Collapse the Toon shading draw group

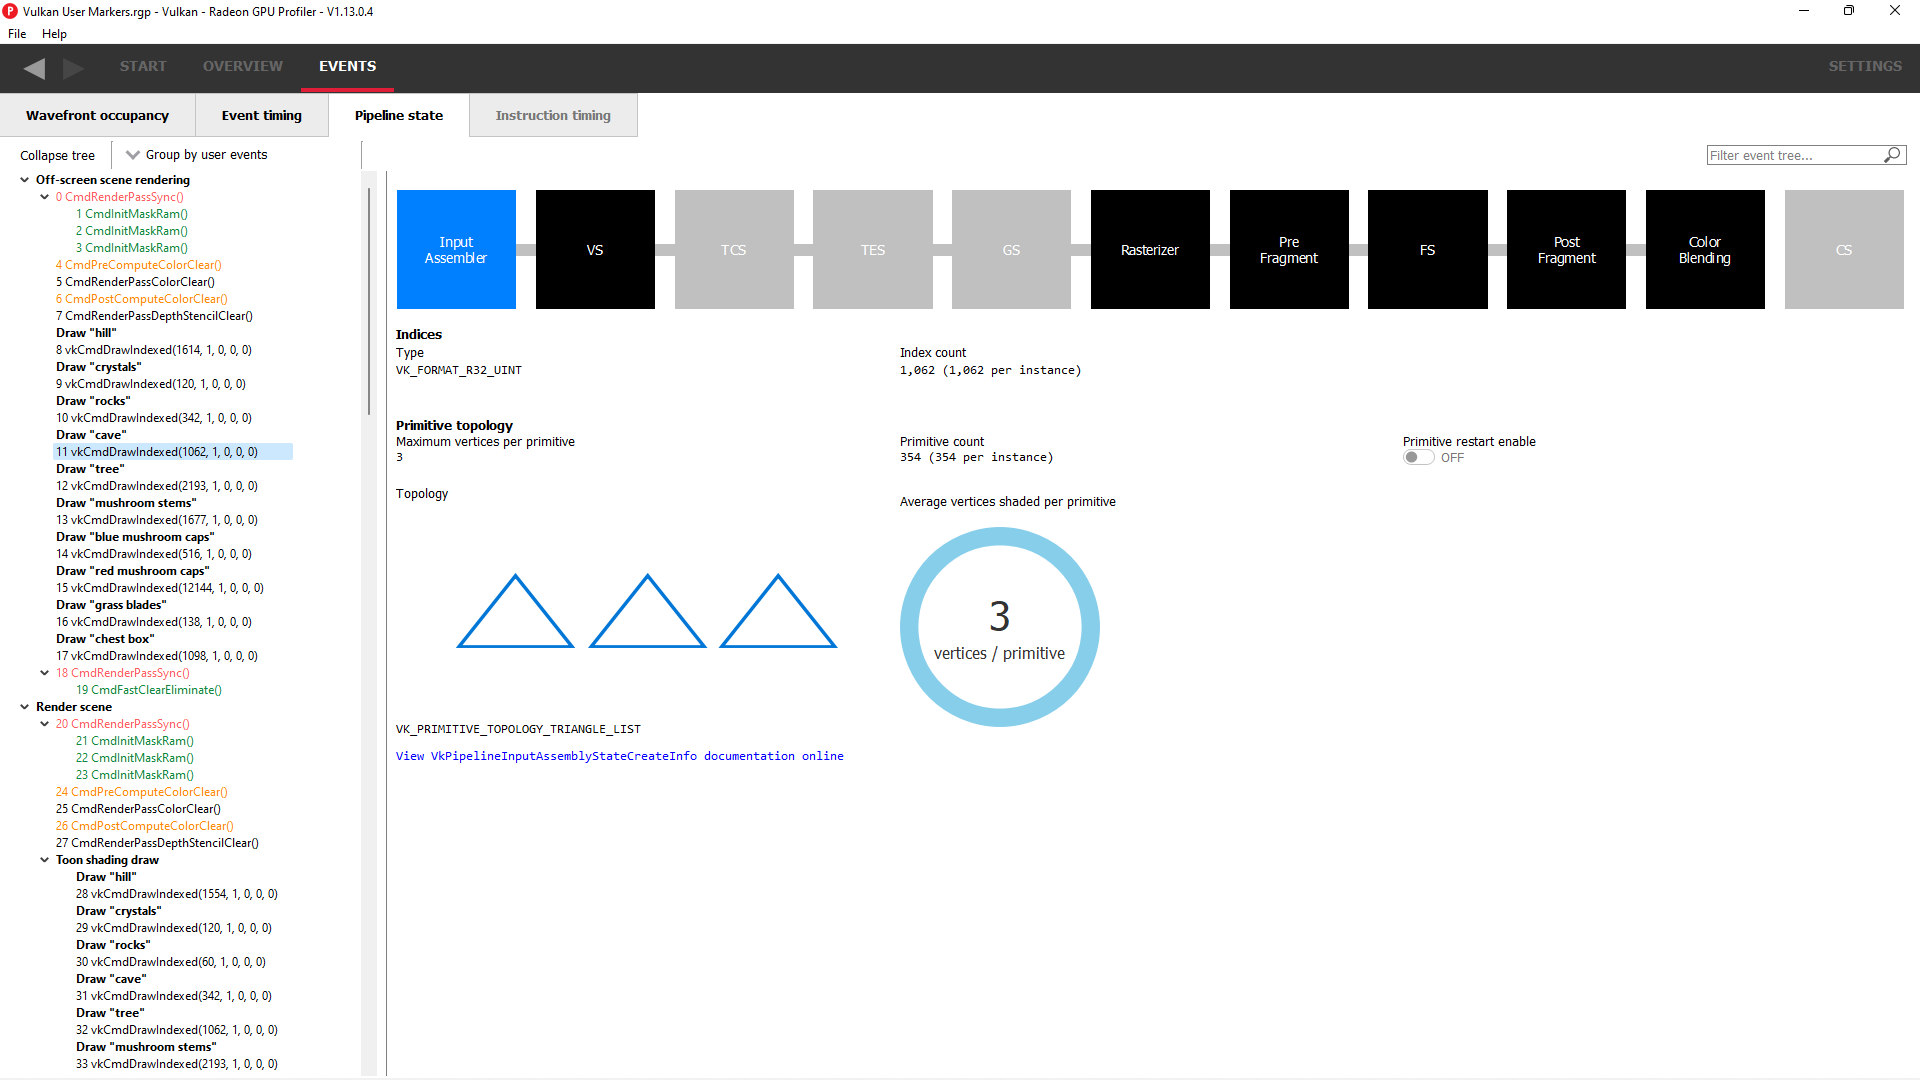pos(45,860)
